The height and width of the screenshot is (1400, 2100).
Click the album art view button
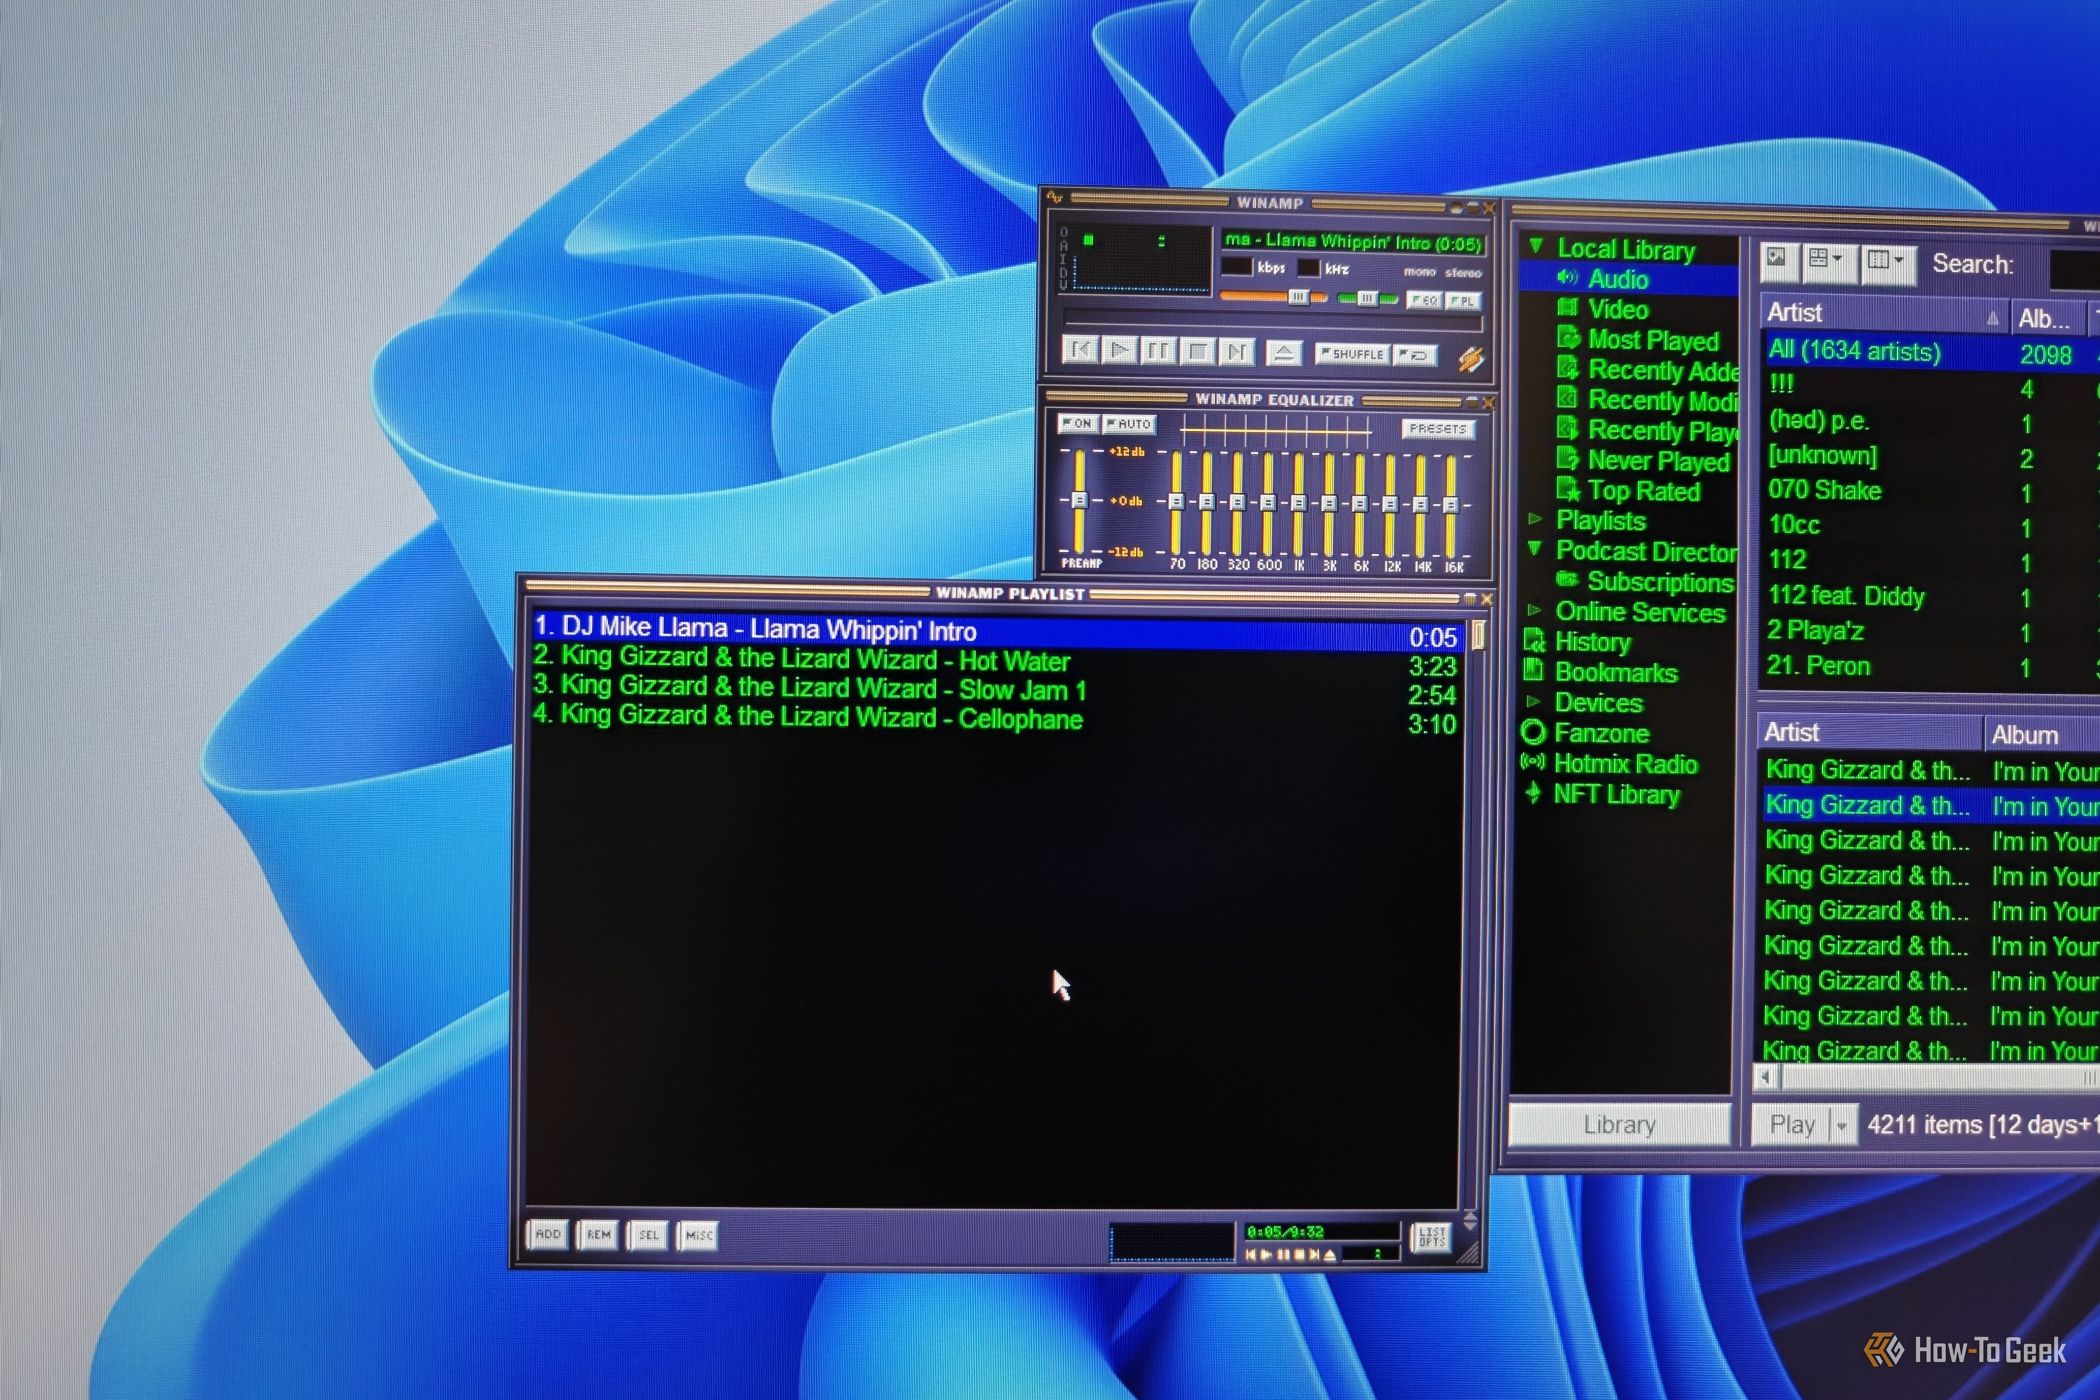point(1779,262)
